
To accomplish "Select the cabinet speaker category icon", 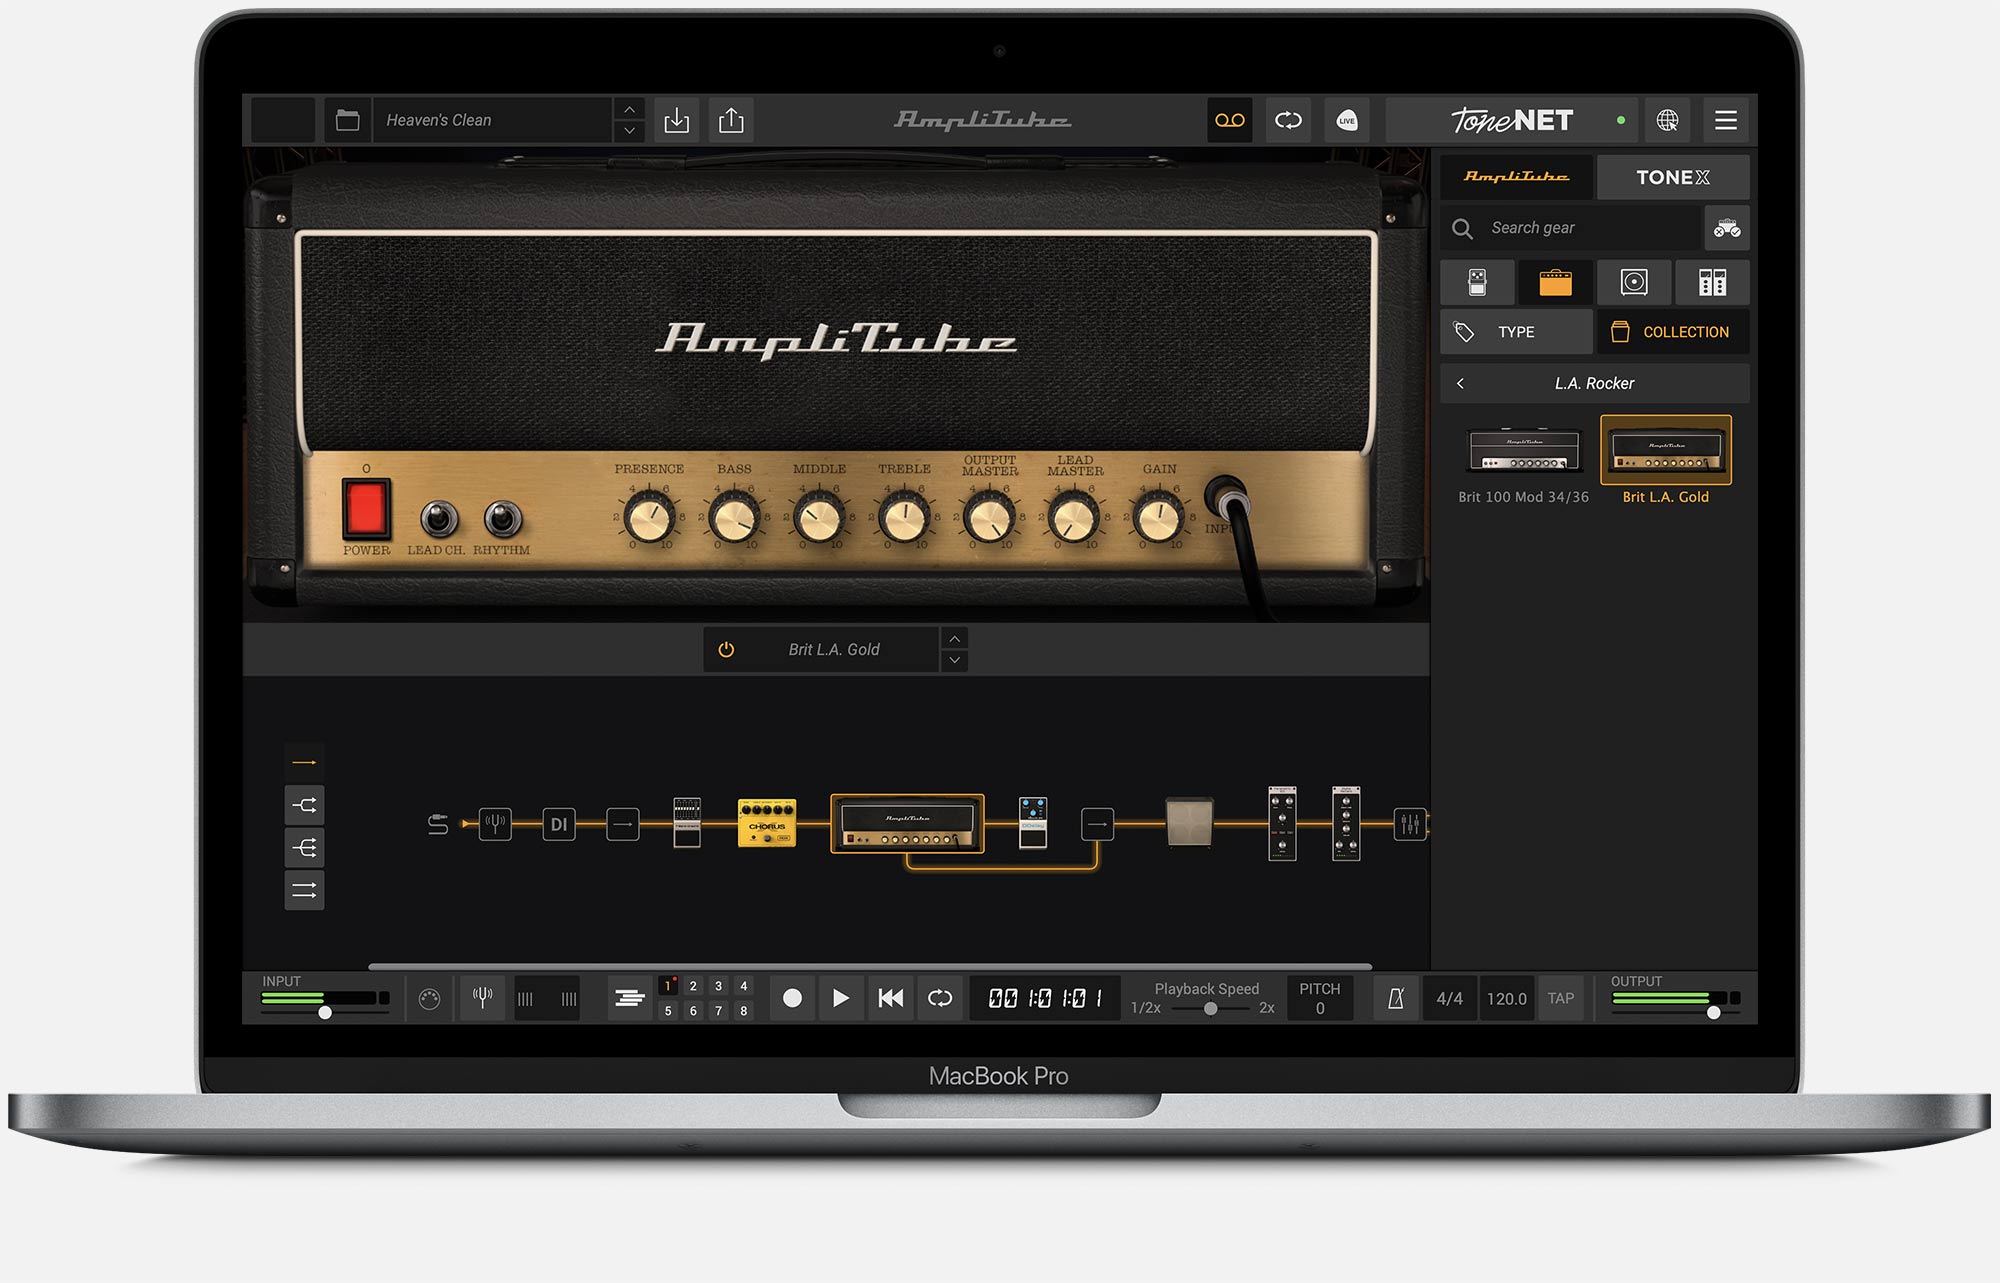I will [1633, 282].
